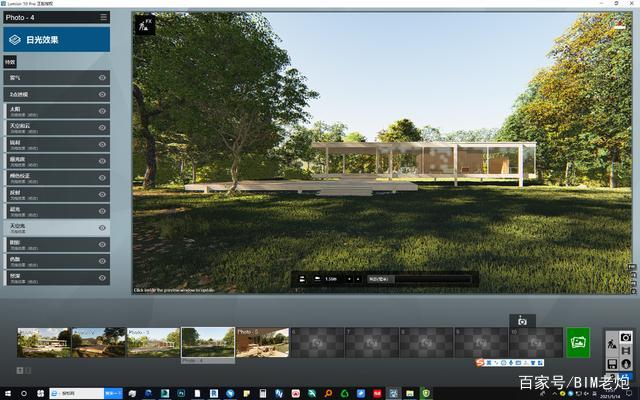Open the Windows Start menu

click(8, 393)
